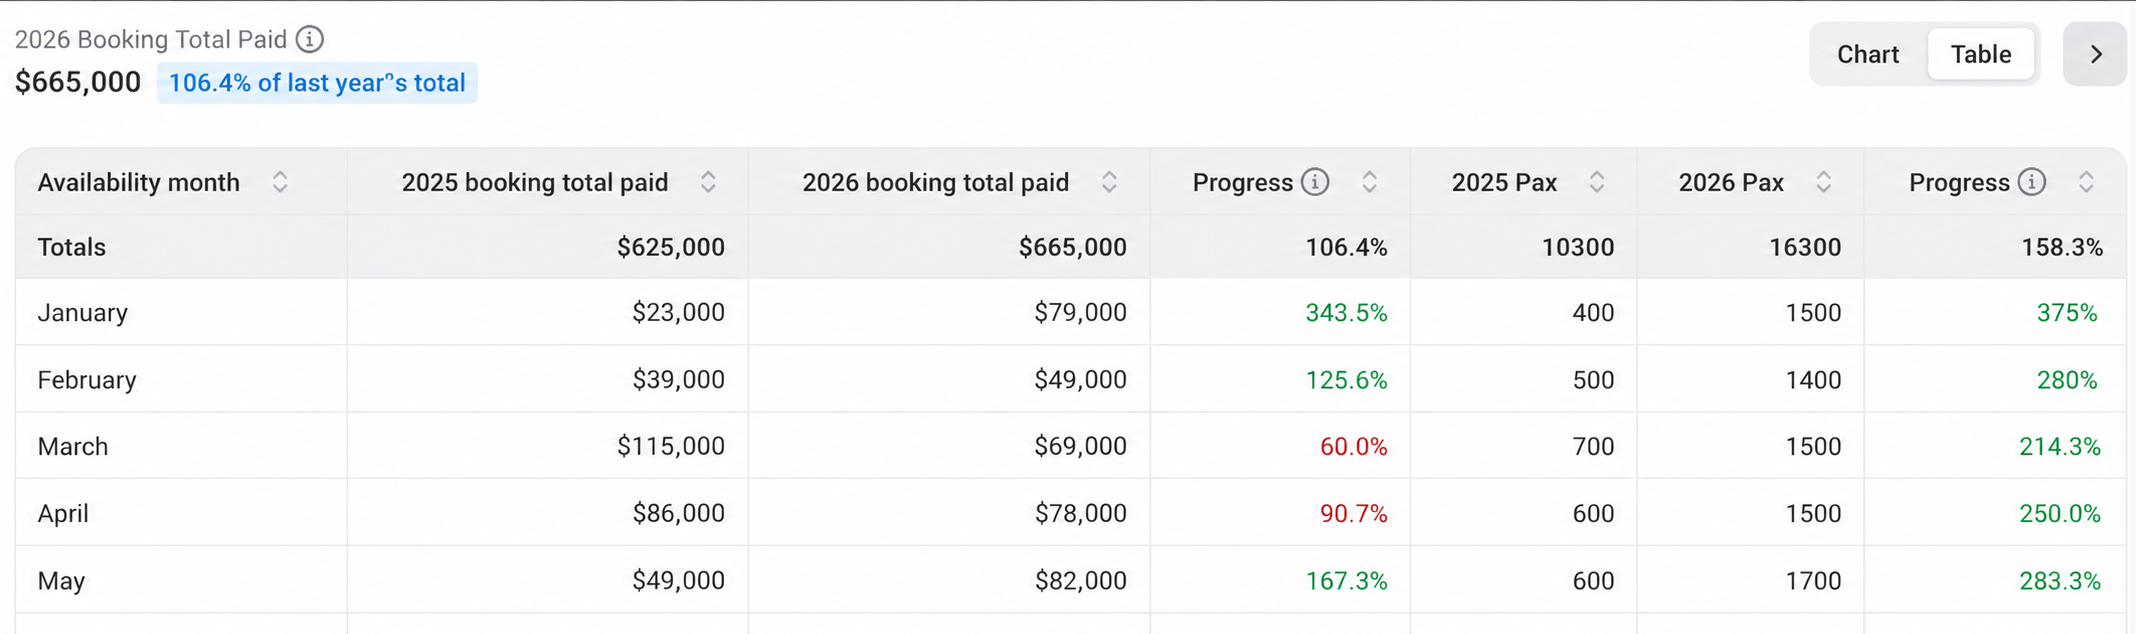Screen dimensions: 2136x634
Task: Sort by Availability month column
Action: coord(280,182)
